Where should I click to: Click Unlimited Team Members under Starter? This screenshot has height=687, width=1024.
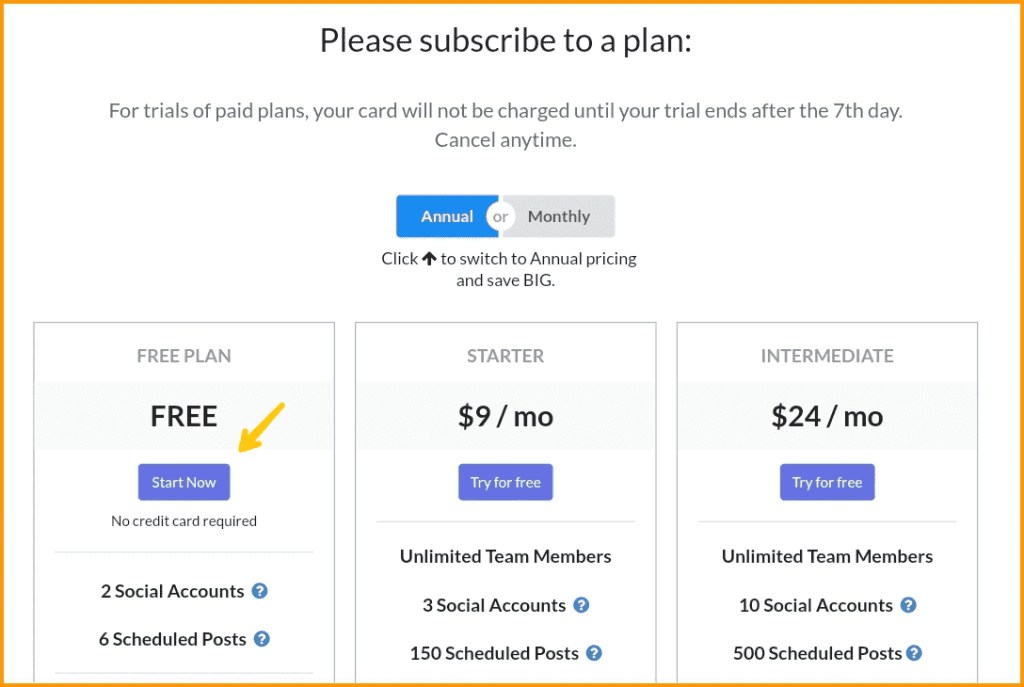tap(505, 556)
